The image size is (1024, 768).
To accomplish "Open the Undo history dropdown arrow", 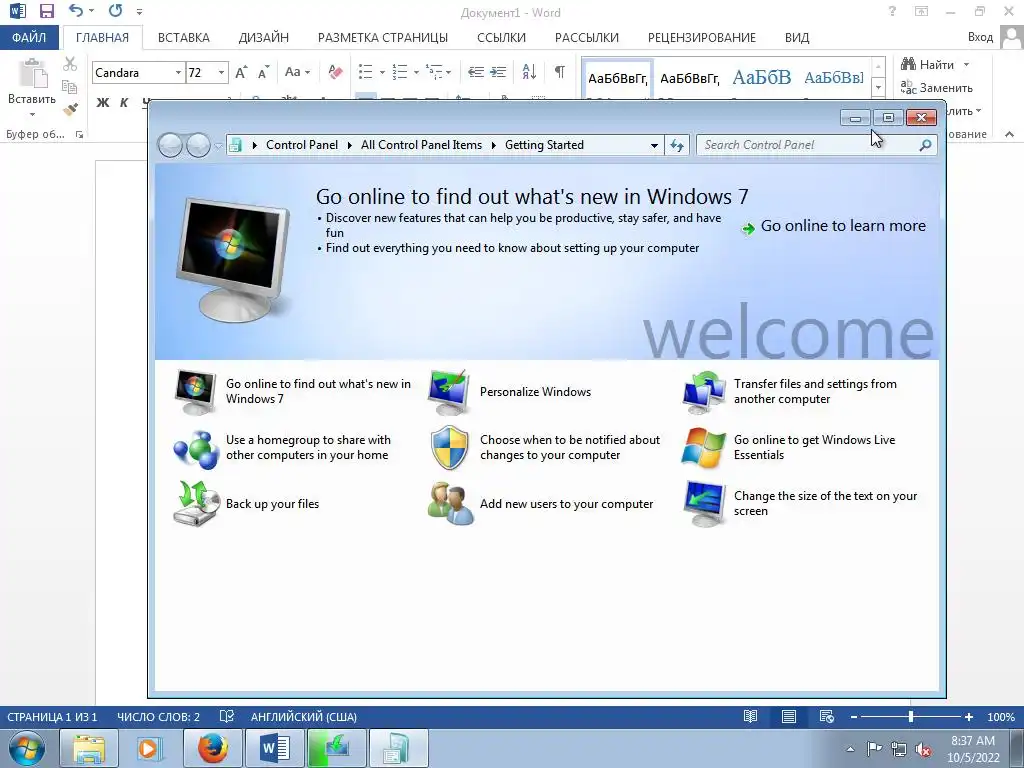I will [91, 11].
